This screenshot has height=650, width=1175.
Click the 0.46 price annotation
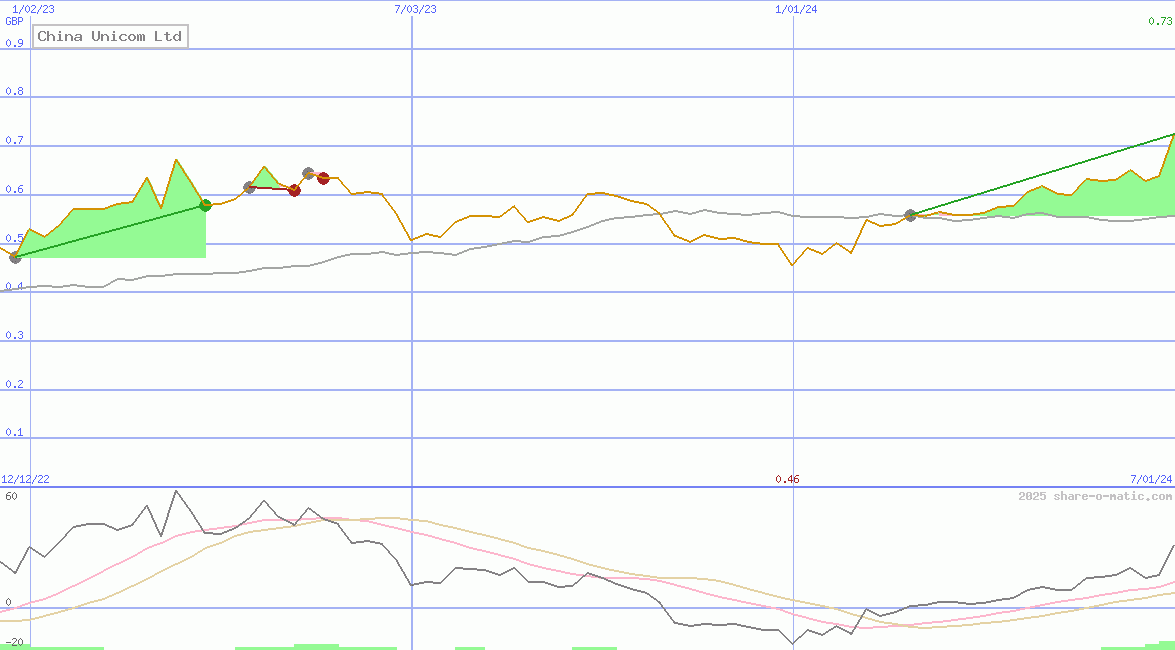789,479
